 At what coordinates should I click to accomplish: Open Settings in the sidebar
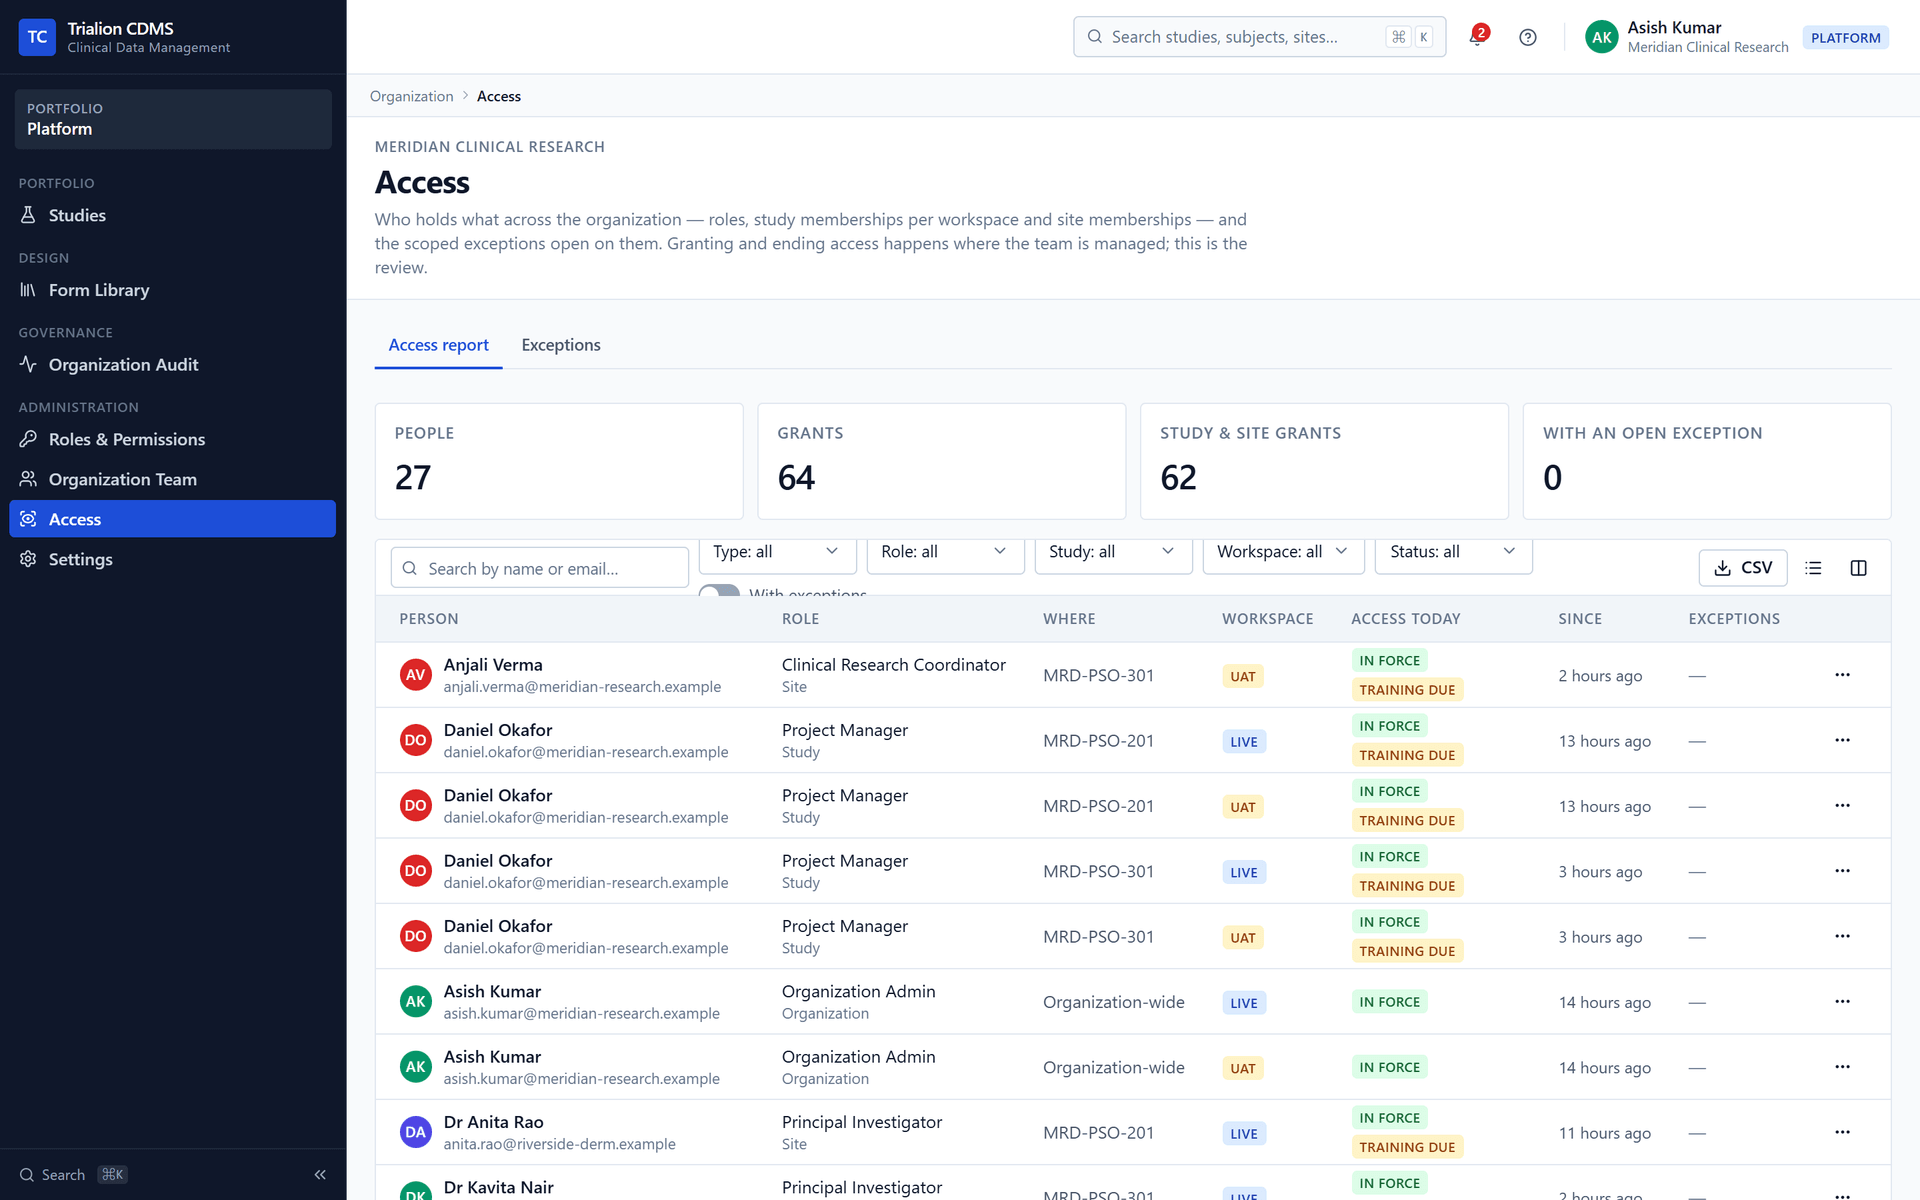(172, 559)
